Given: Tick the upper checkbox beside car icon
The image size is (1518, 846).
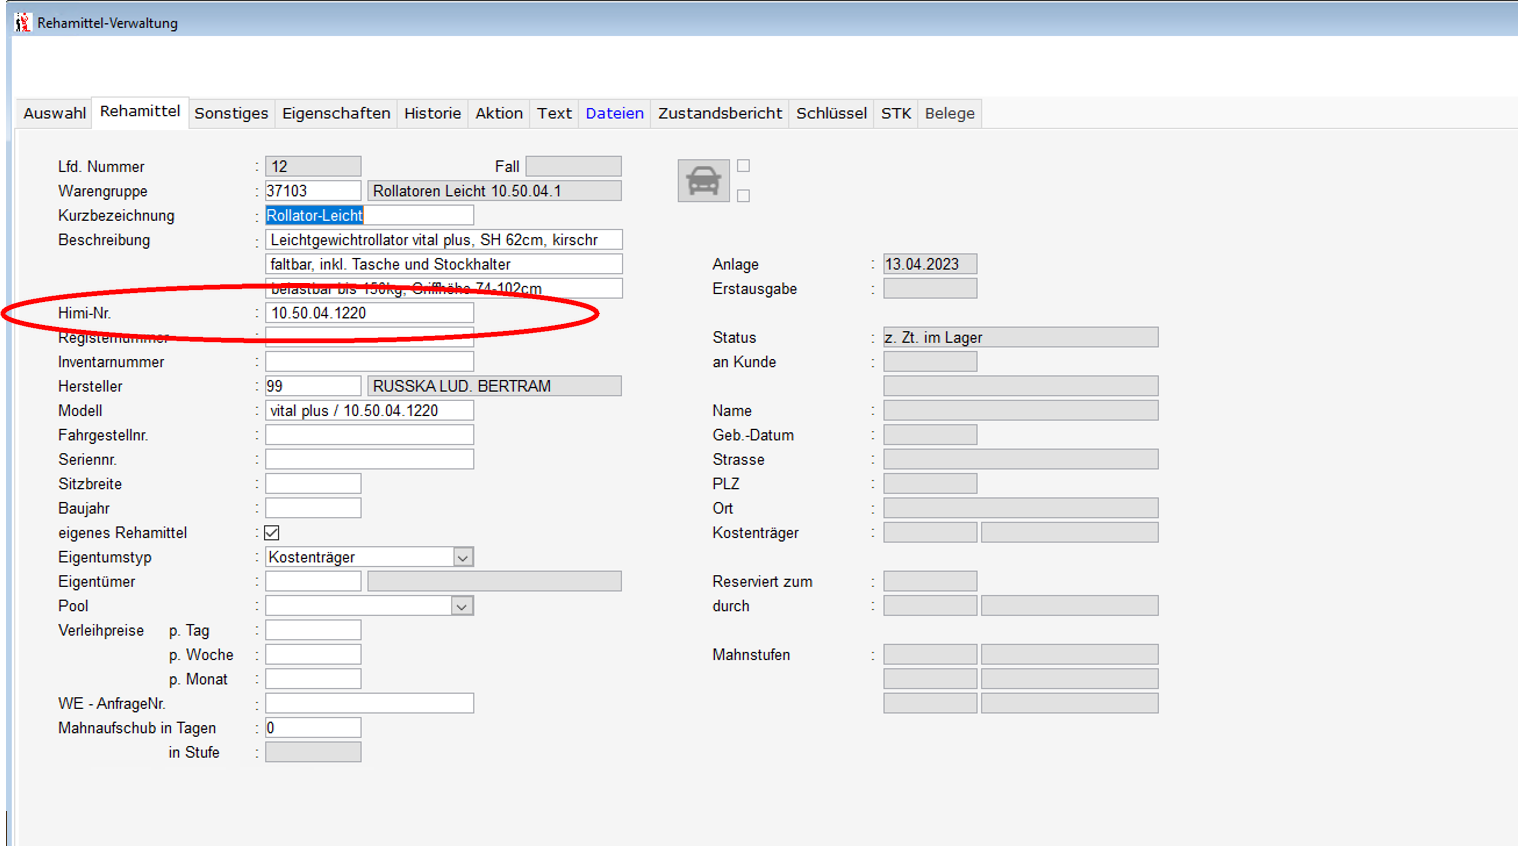Looking at the screenshot, I should [743, 166].
